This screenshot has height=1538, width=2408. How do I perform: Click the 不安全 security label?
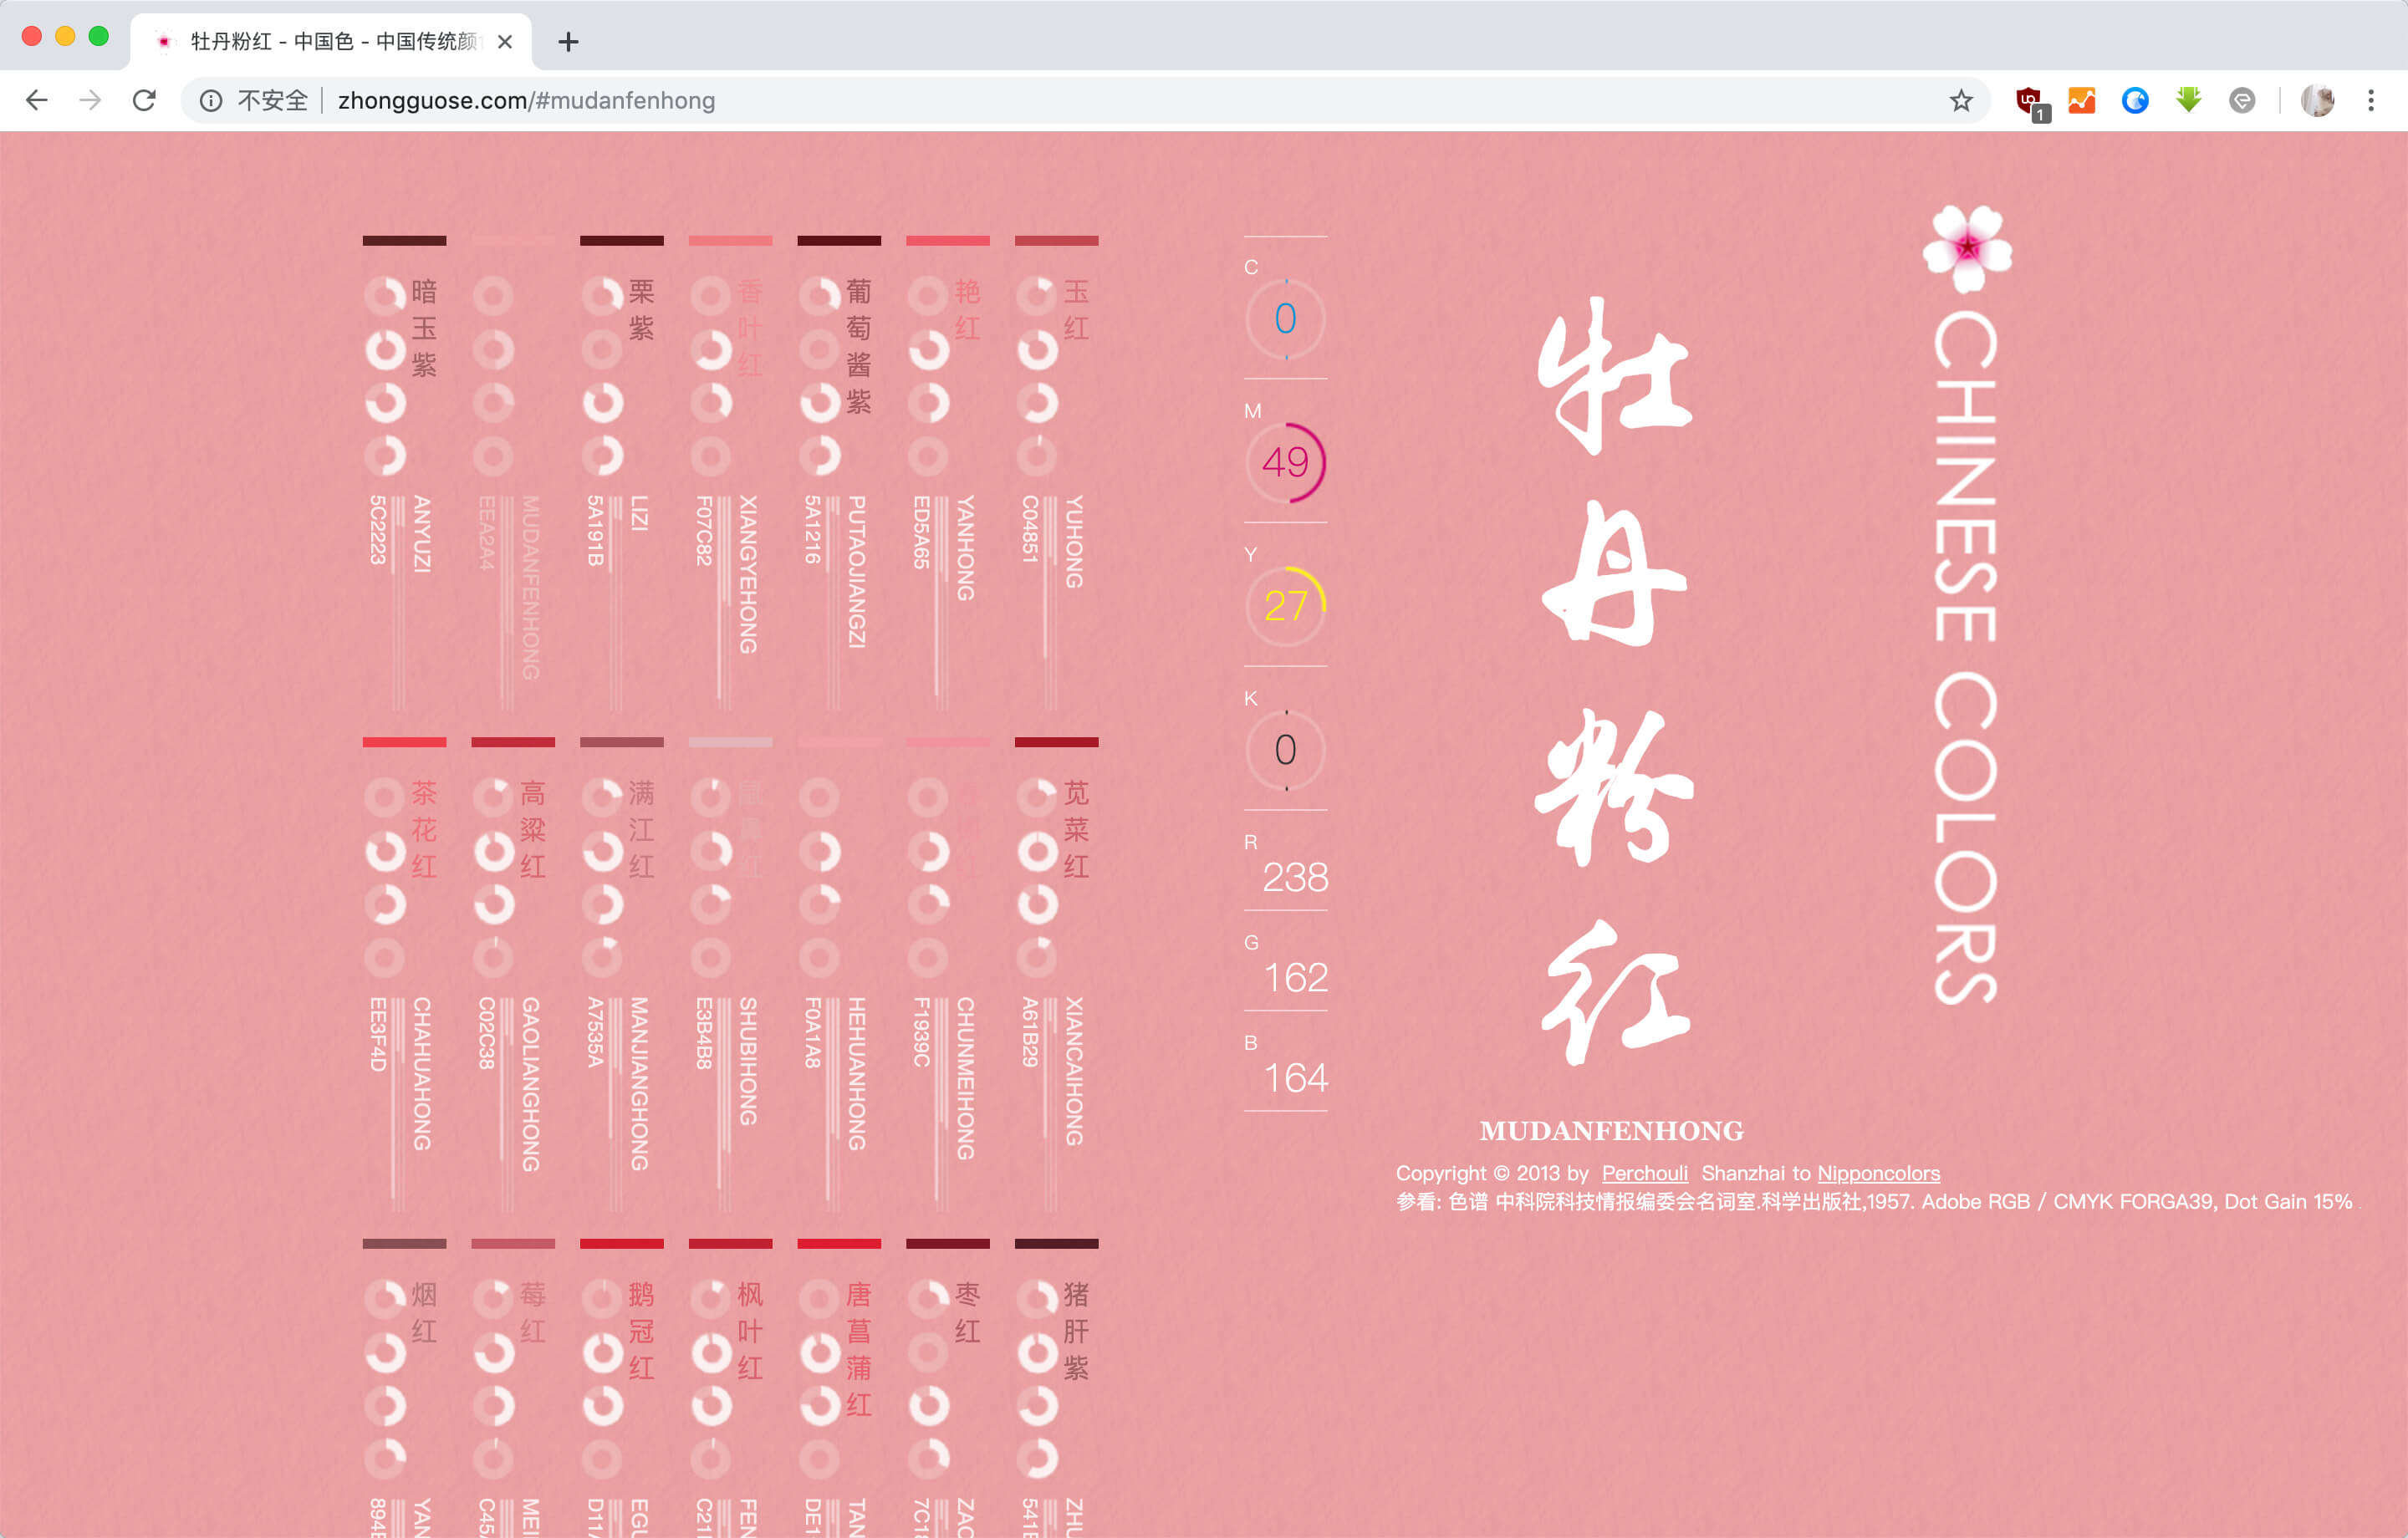point(272,100)
